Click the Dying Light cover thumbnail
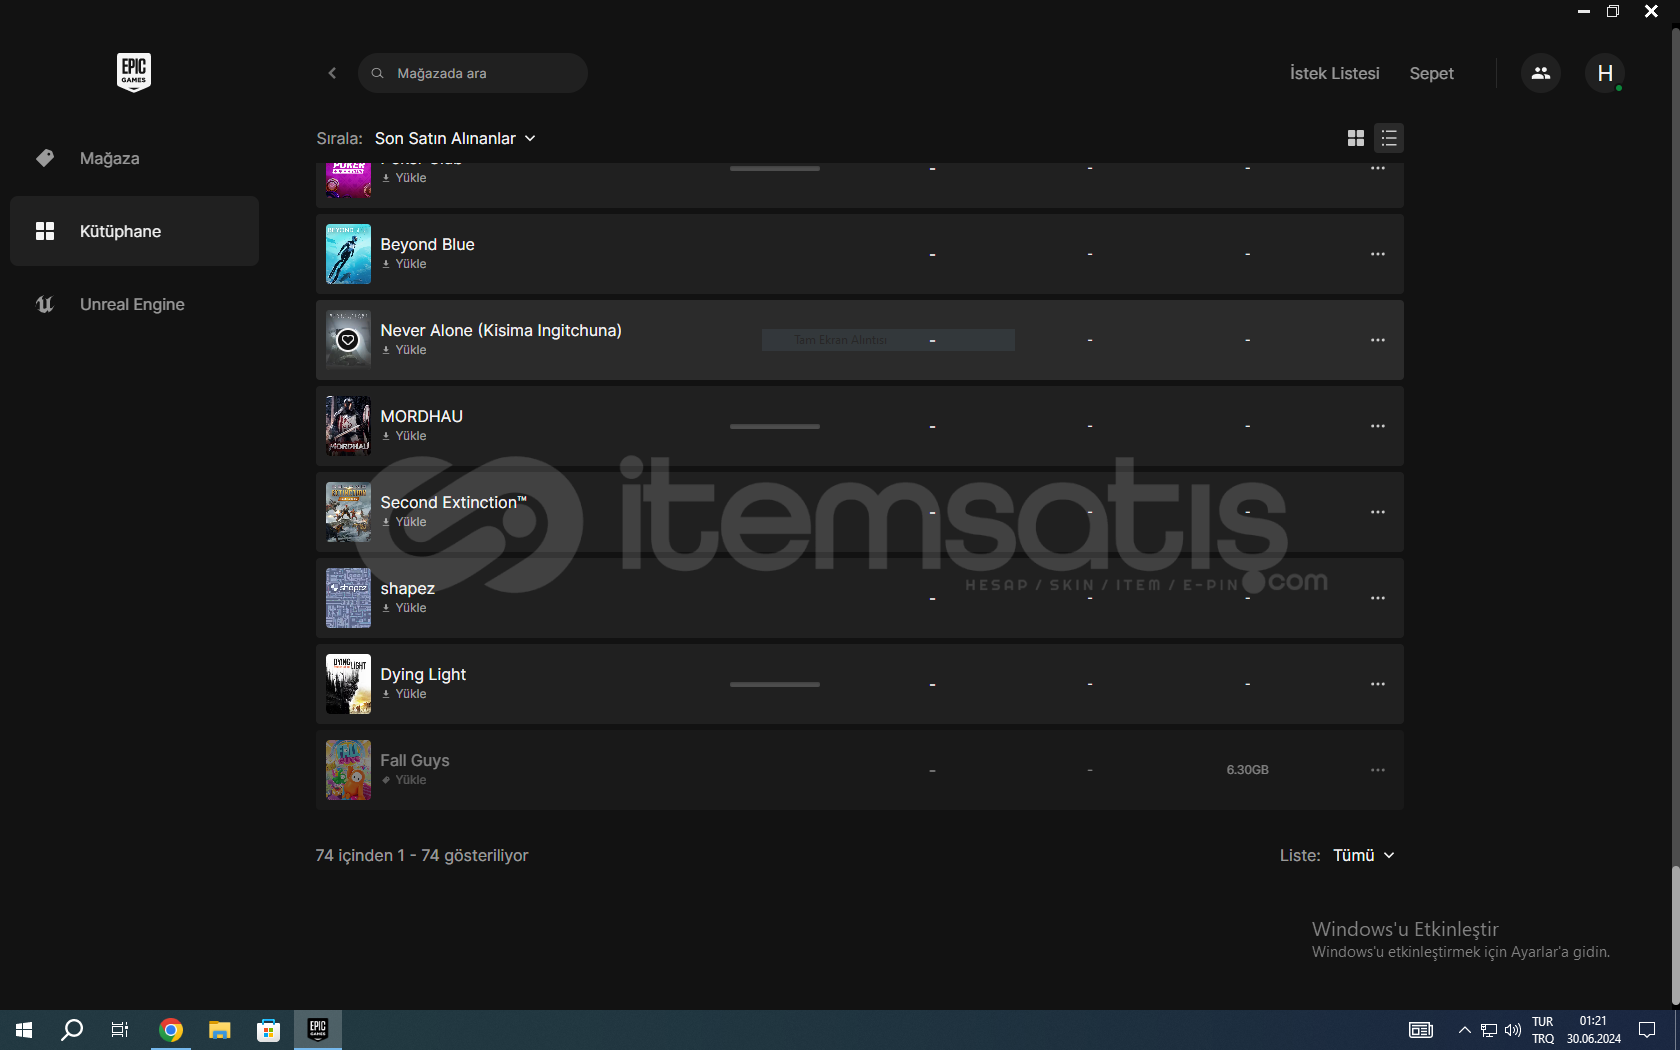Image resolution: width=1680 pixels, height=1050 pixels. point(348,684)
